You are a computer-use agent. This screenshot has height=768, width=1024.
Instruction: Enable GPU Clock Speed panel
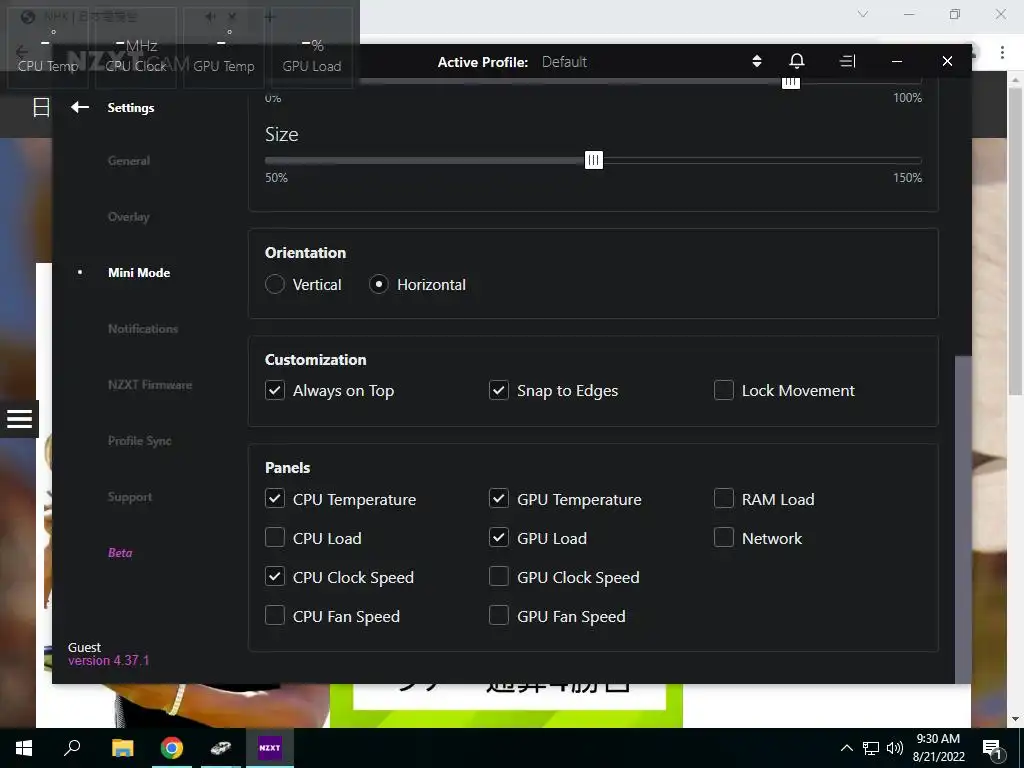tap(499, 577)
